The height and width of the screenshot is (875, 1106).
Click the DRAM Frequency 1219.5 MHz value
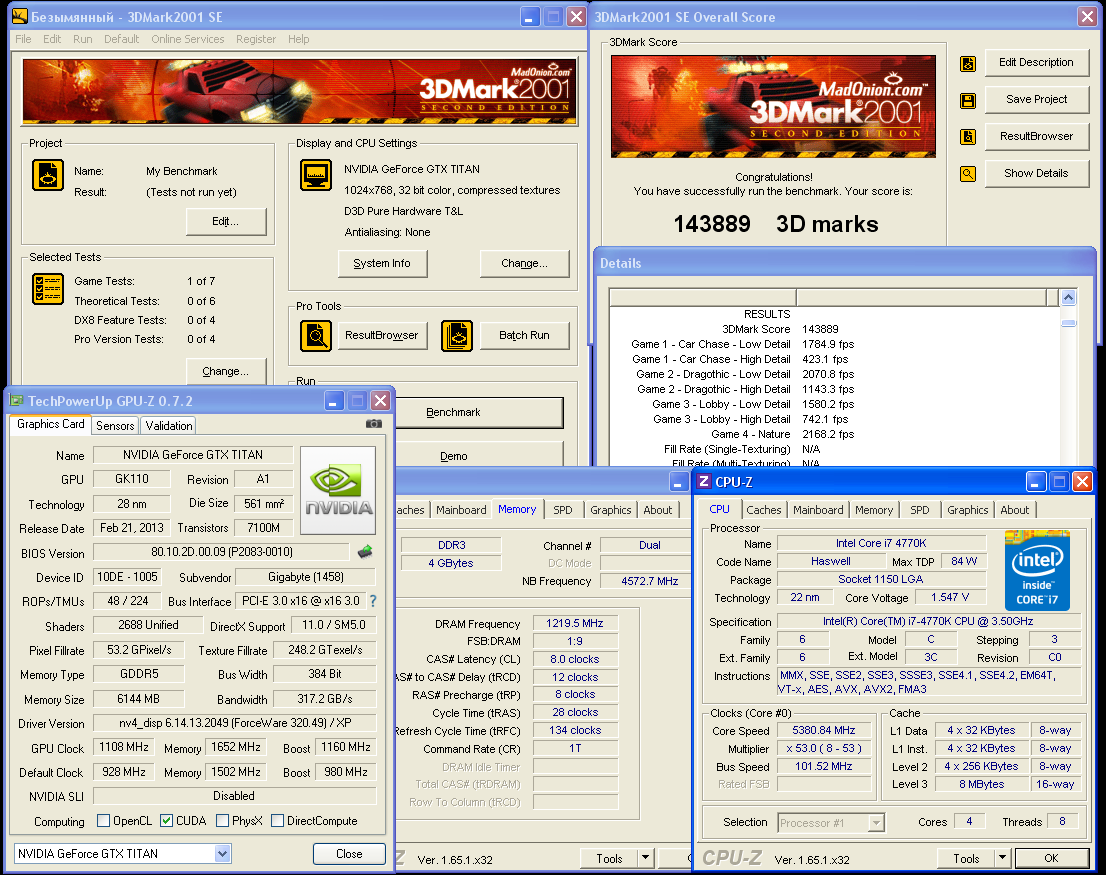pyautogui.click(x=575, y=623)
